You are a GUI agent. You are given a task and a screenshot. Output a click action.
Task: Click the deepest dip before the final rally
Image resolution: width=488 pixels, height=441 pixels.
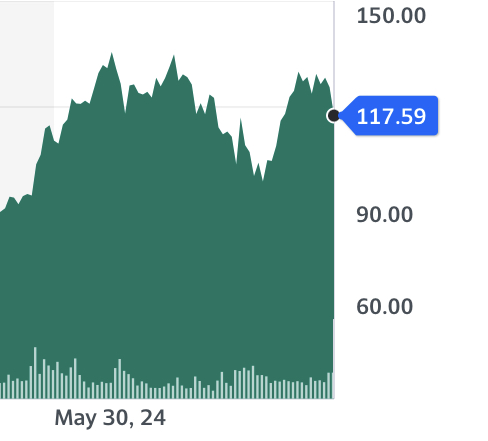(263, 179)
